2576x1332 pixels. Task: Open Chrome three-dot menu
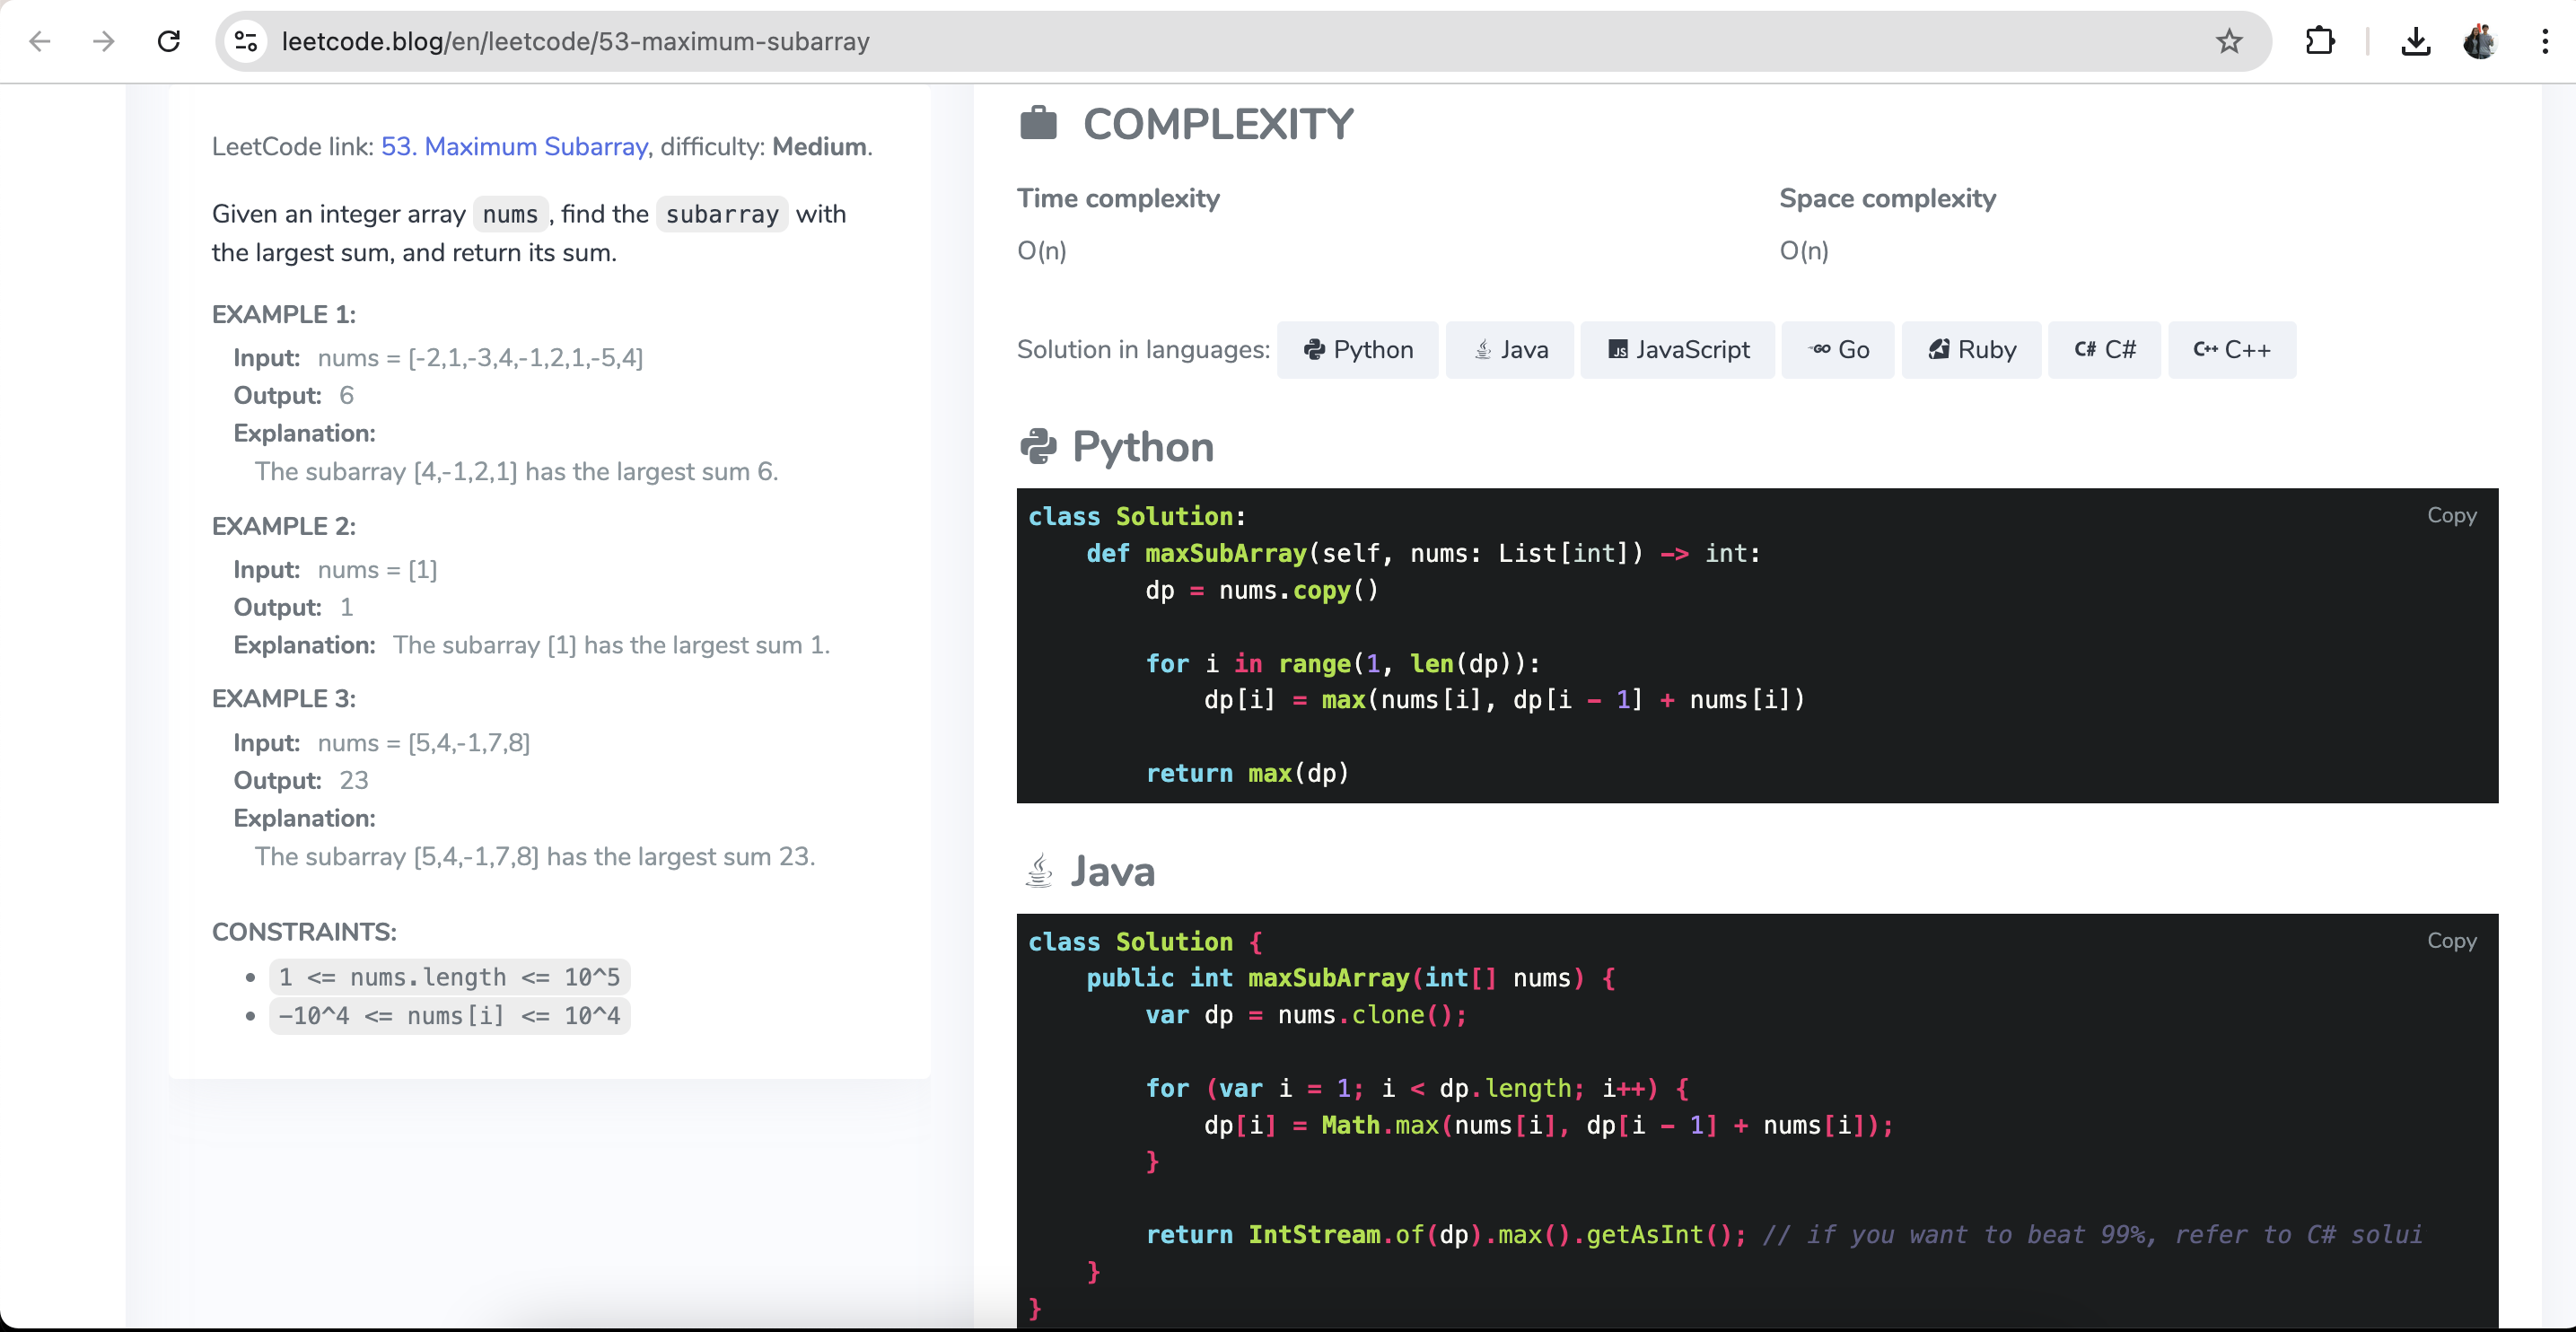pos(2544,41)
